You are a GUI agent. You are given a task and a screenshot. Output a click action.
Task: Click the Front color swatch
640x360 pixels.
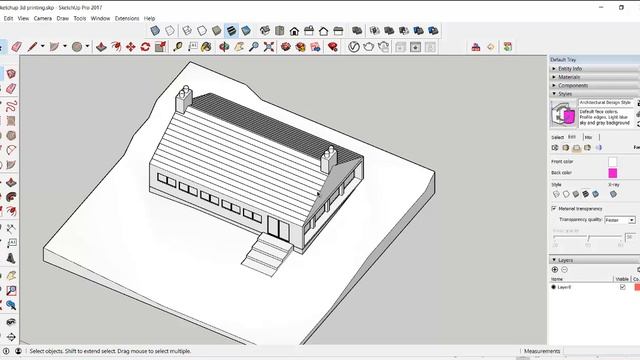613,162
